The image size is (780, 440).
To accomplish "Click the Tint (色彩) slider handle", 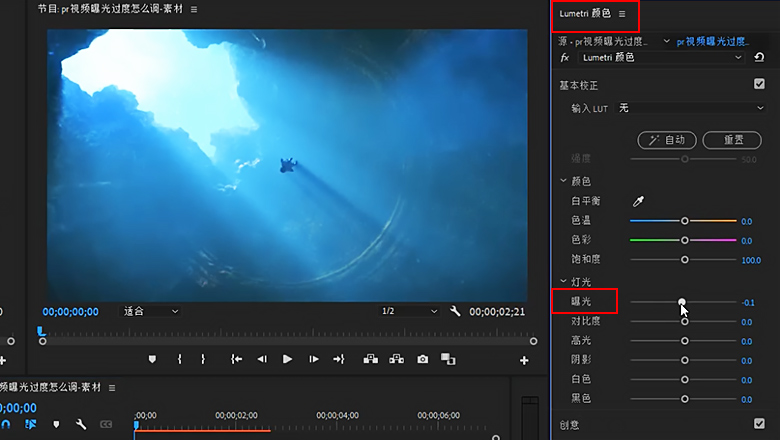I will pyautogui.click(x=685, y=240).
